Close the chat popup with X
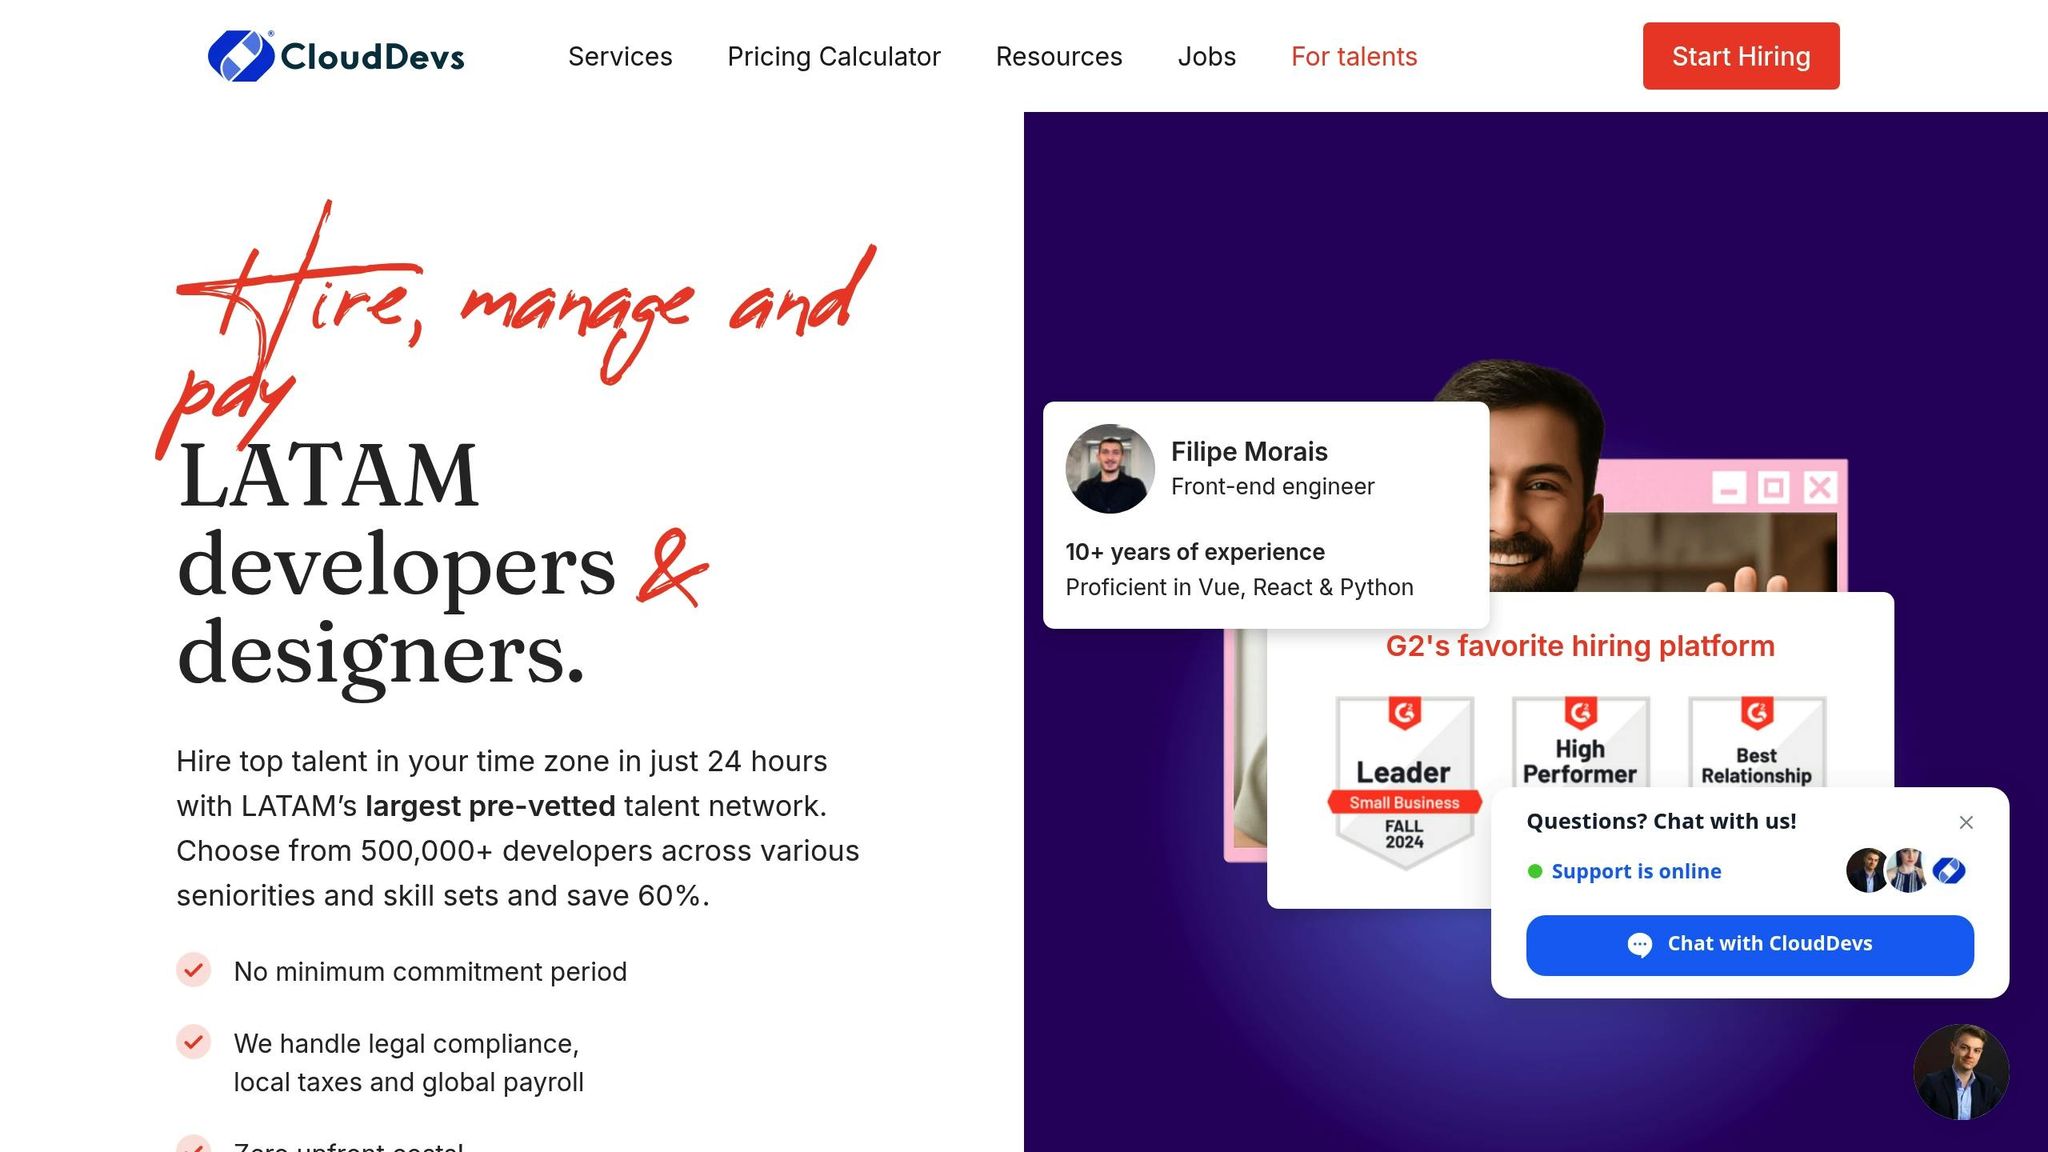 [x=1966, y=822]
